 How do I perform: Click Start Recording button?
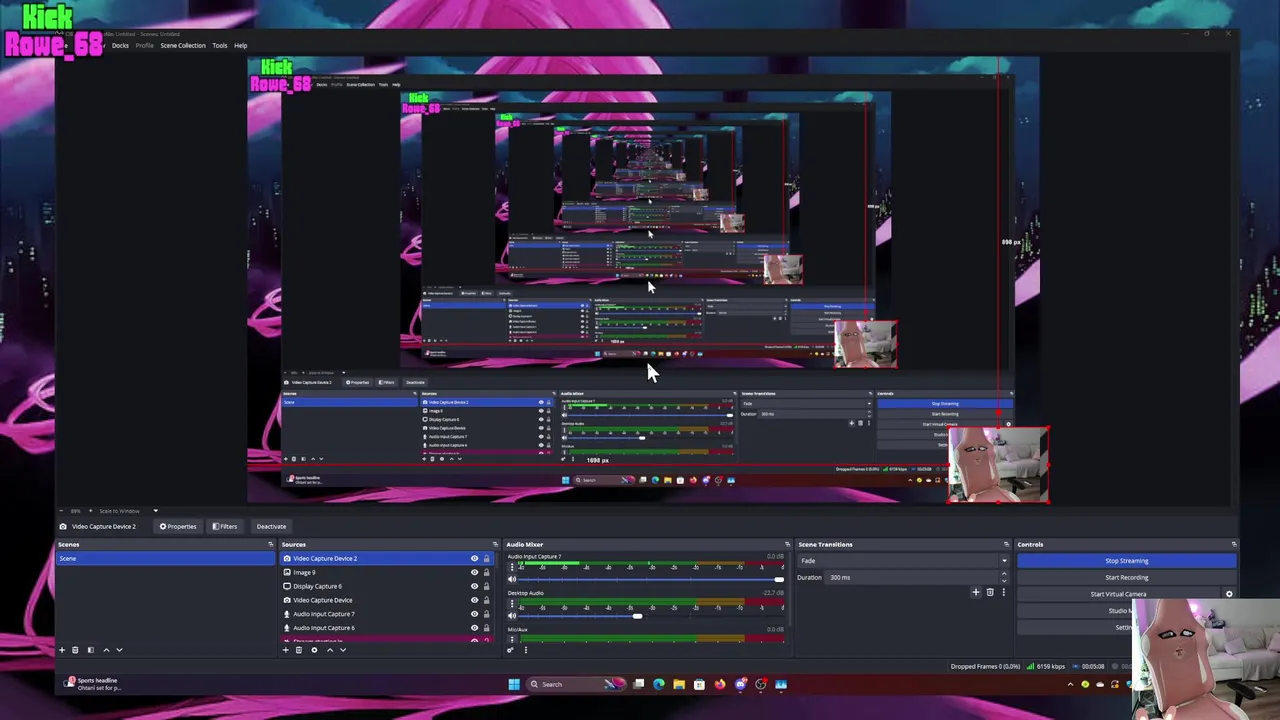(1126, 578)
